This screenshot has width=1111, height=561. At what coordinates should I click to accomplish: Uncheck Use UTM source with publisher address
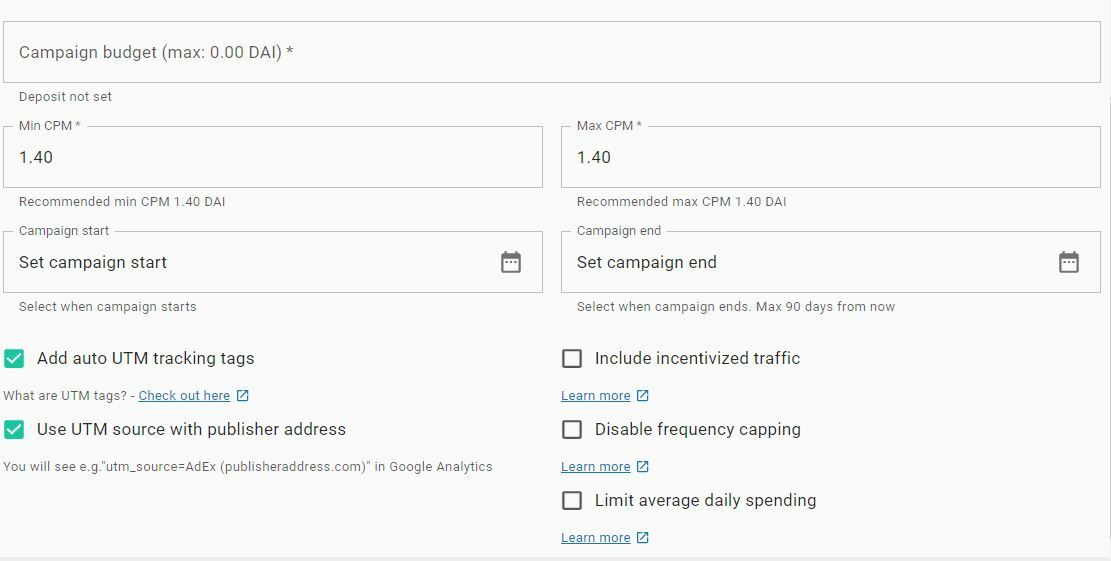pyautogui.click(x=14, y=429)
